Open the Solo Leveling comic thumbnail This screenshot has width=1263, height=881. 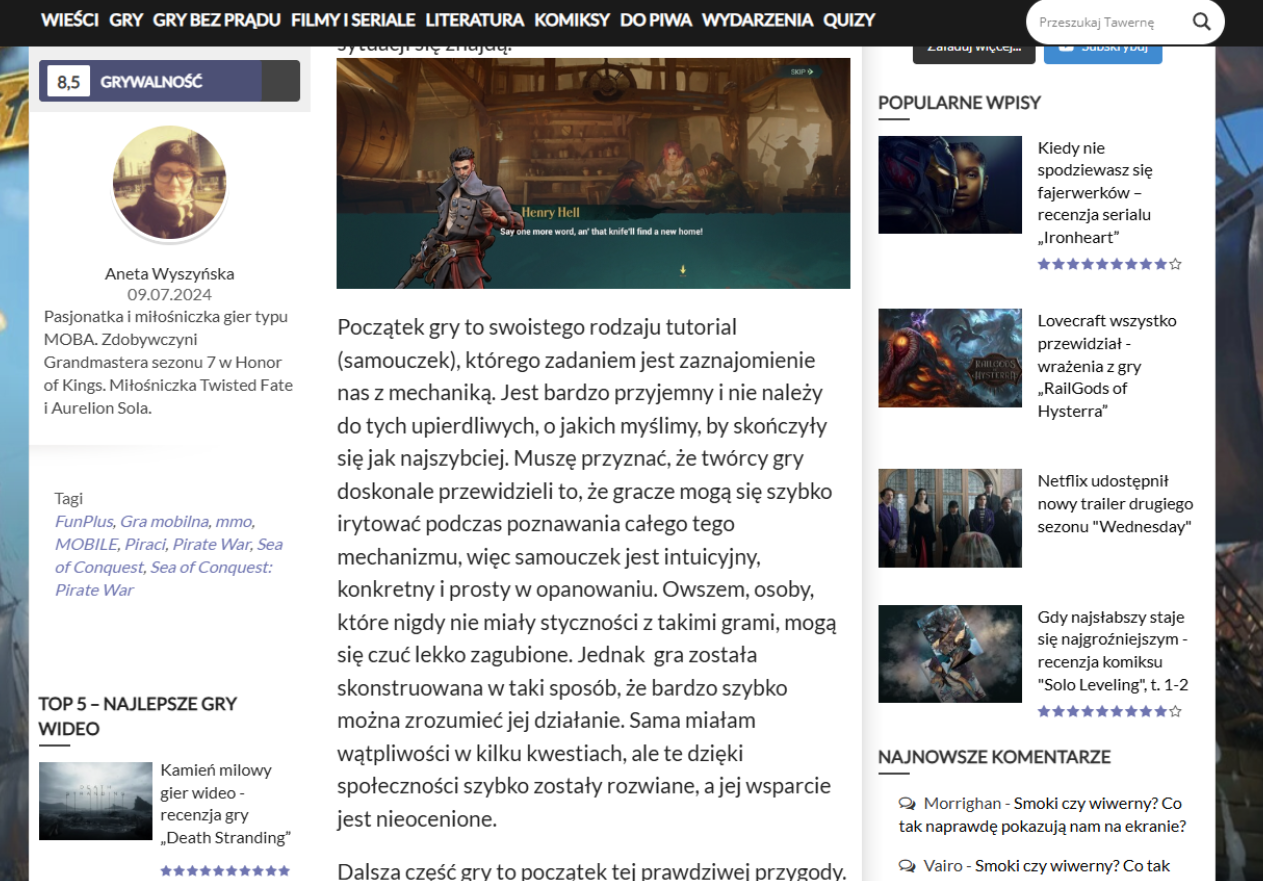coord(950,654)
